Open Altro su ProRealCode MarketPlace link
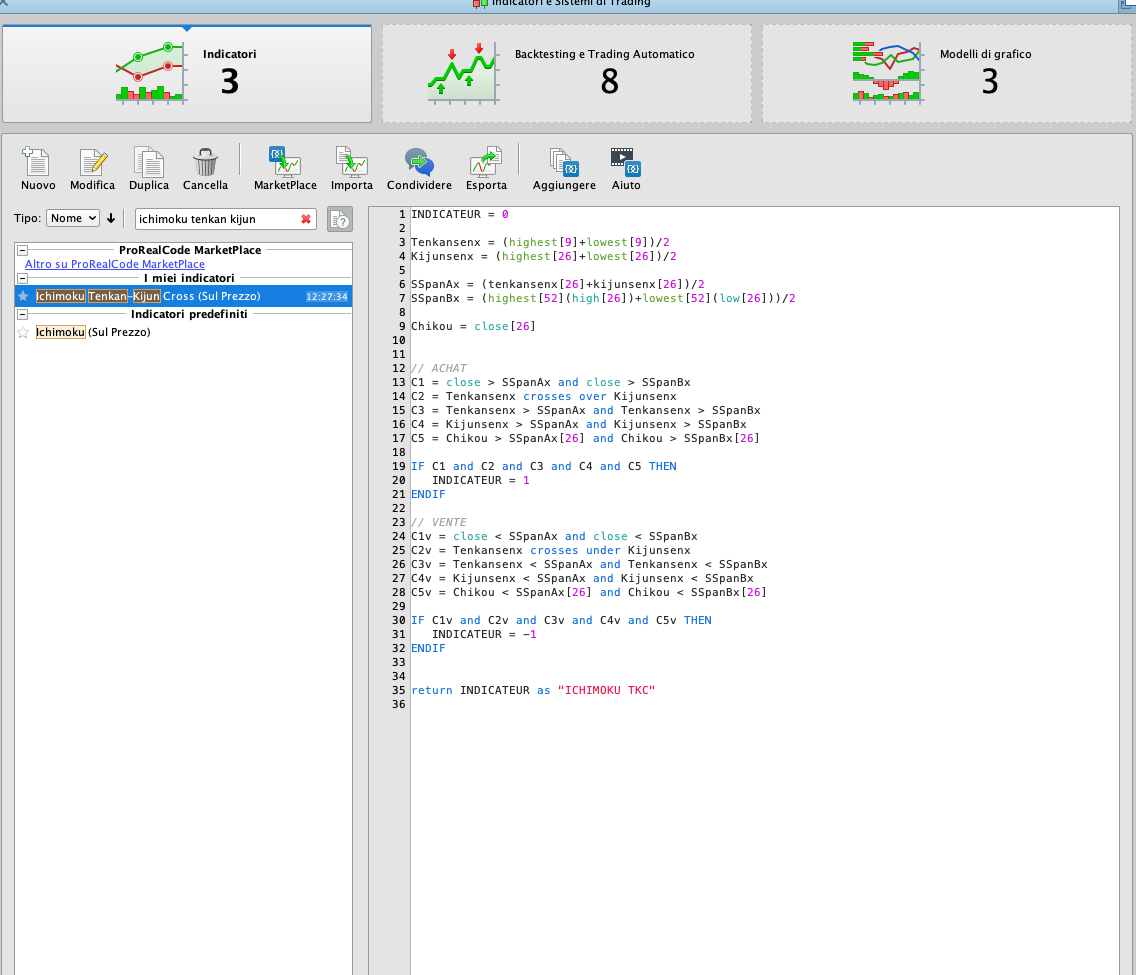The height and width of the screenshot is (975, 1136). (115, 264)
